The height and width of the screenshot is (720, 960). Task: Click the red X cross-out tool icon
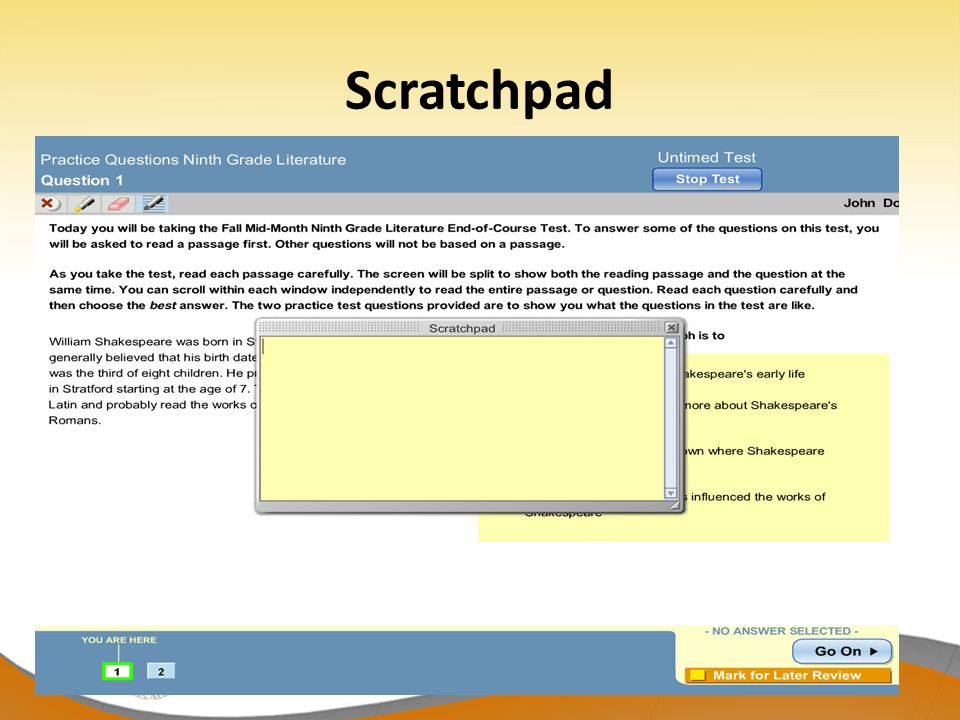pos(49,203)
